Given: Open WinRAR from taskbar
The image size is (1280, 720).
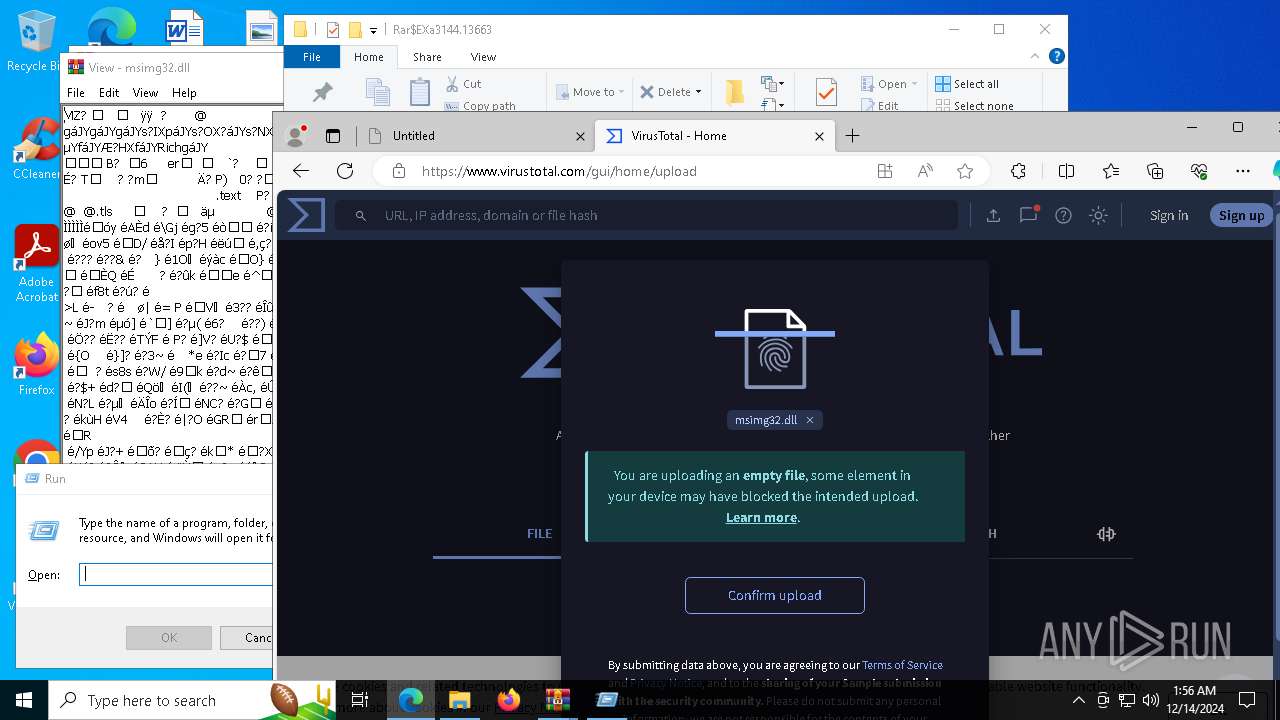Looking at the screenshot, I should (557, 700).
